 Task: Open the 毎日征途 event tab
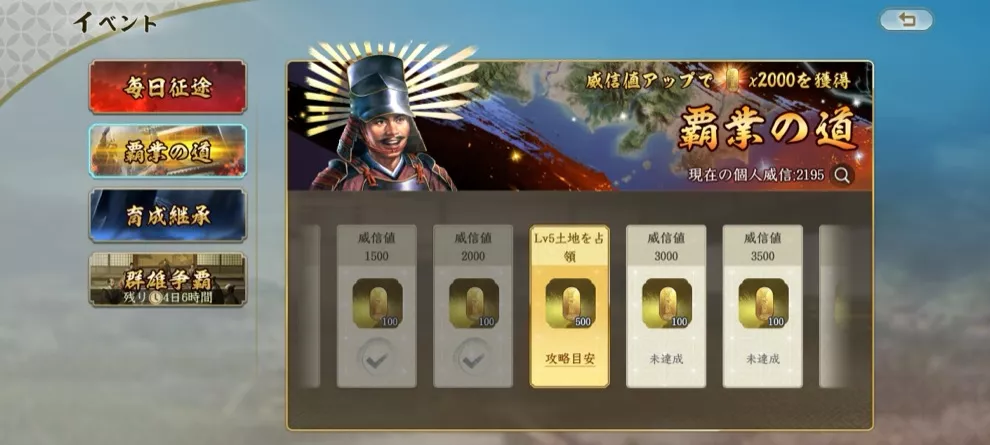[x=168, y=87]
